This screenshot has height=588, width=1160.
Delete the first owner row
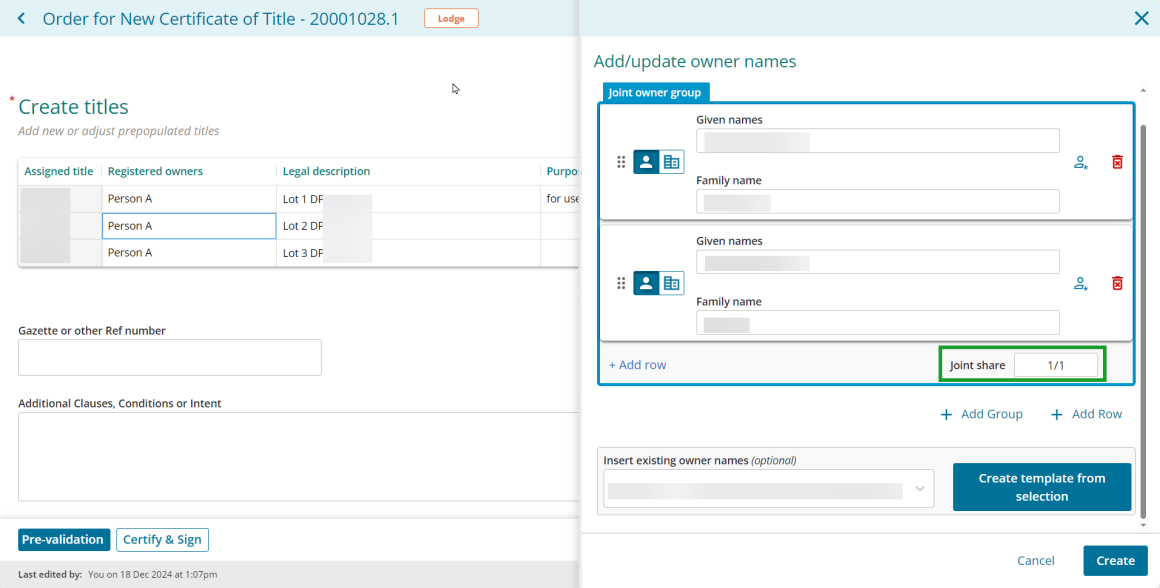1118,162
